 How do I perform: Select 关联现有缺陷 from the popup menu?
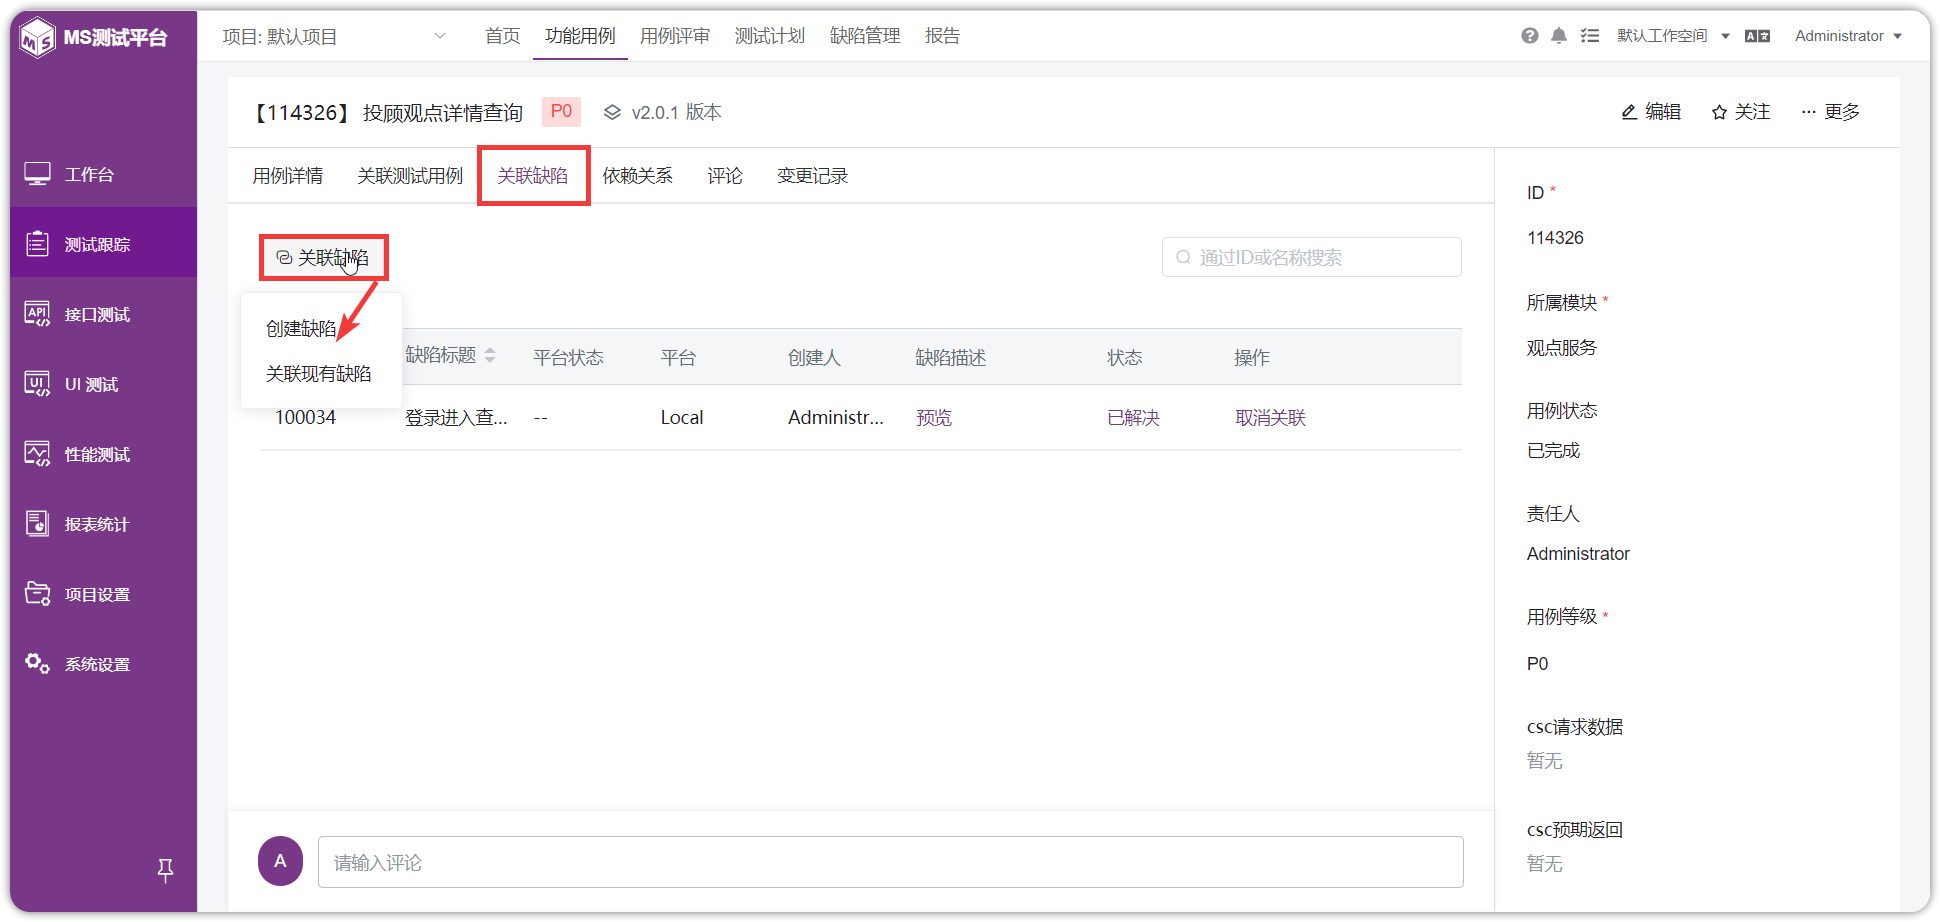tap(319, 374)
